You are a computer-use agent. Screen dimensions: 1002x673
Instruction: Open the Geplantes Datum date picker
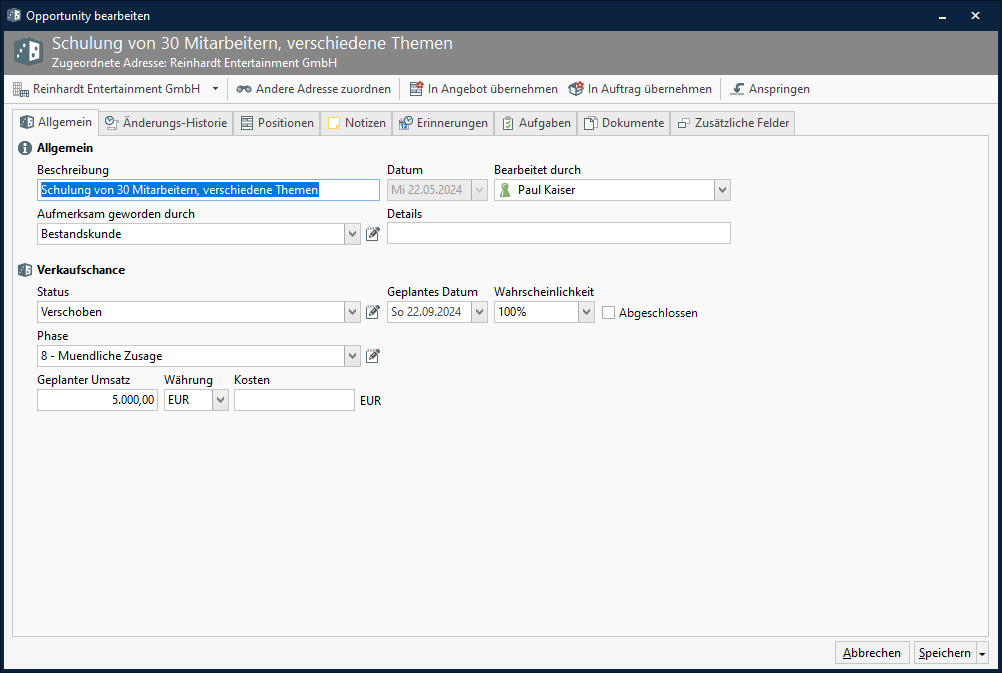coord(479,312)
